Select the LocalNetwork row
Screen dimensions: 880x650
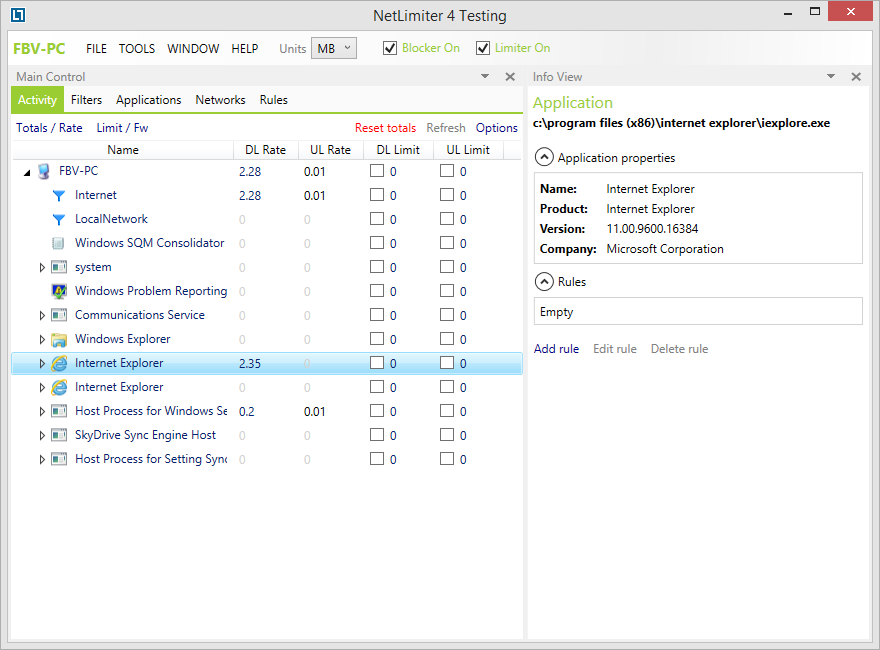(267, 219)
